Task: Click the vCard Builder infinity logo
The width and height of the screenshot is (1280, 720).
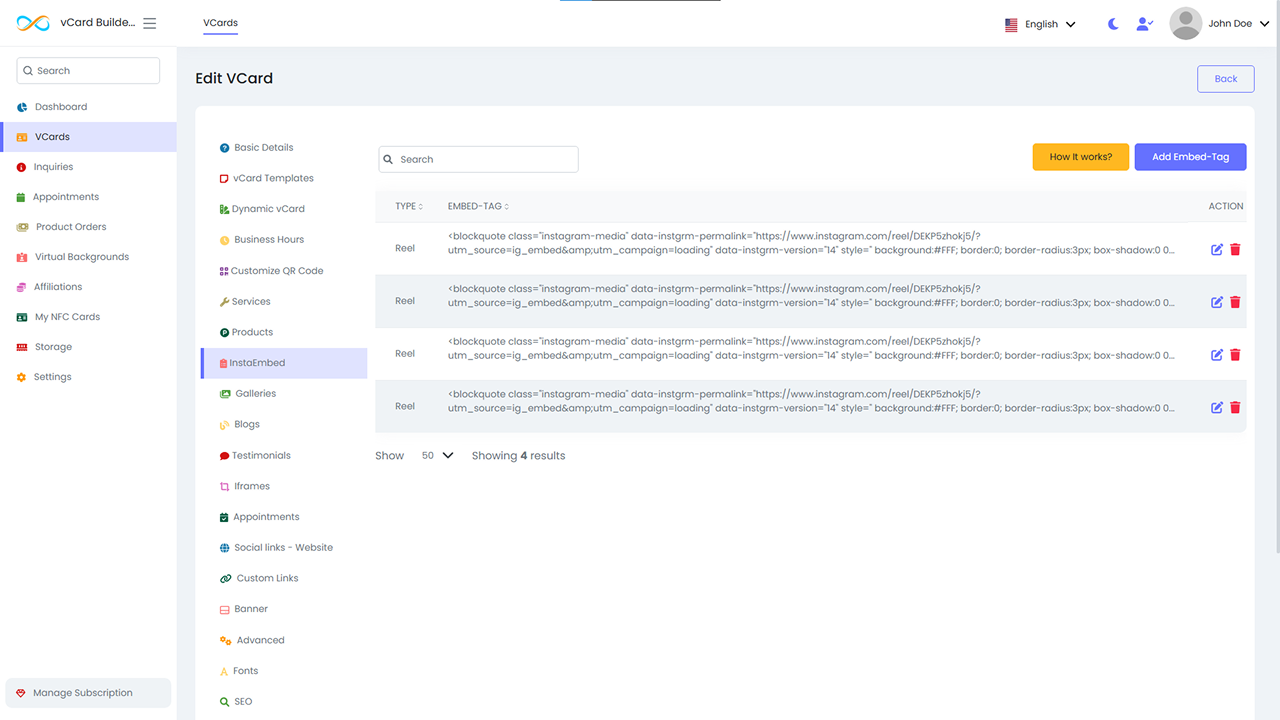Action: [x=33, y=23]
